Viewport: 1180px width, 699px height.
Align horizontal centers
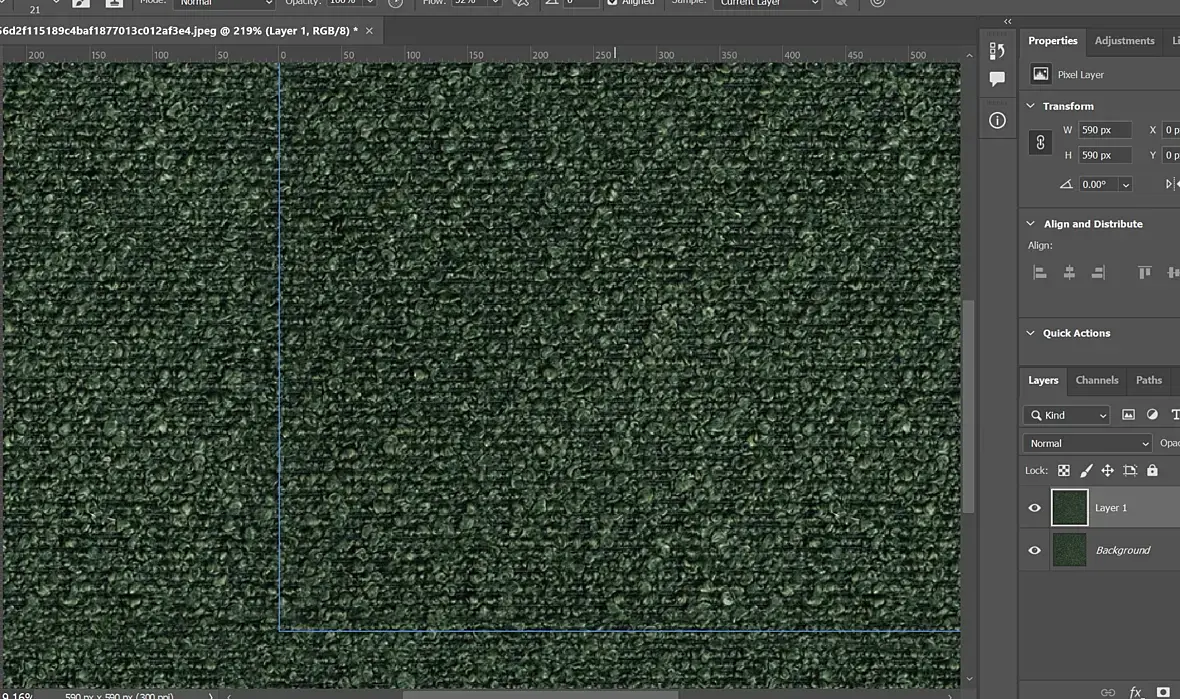(x=1069, y=272)
